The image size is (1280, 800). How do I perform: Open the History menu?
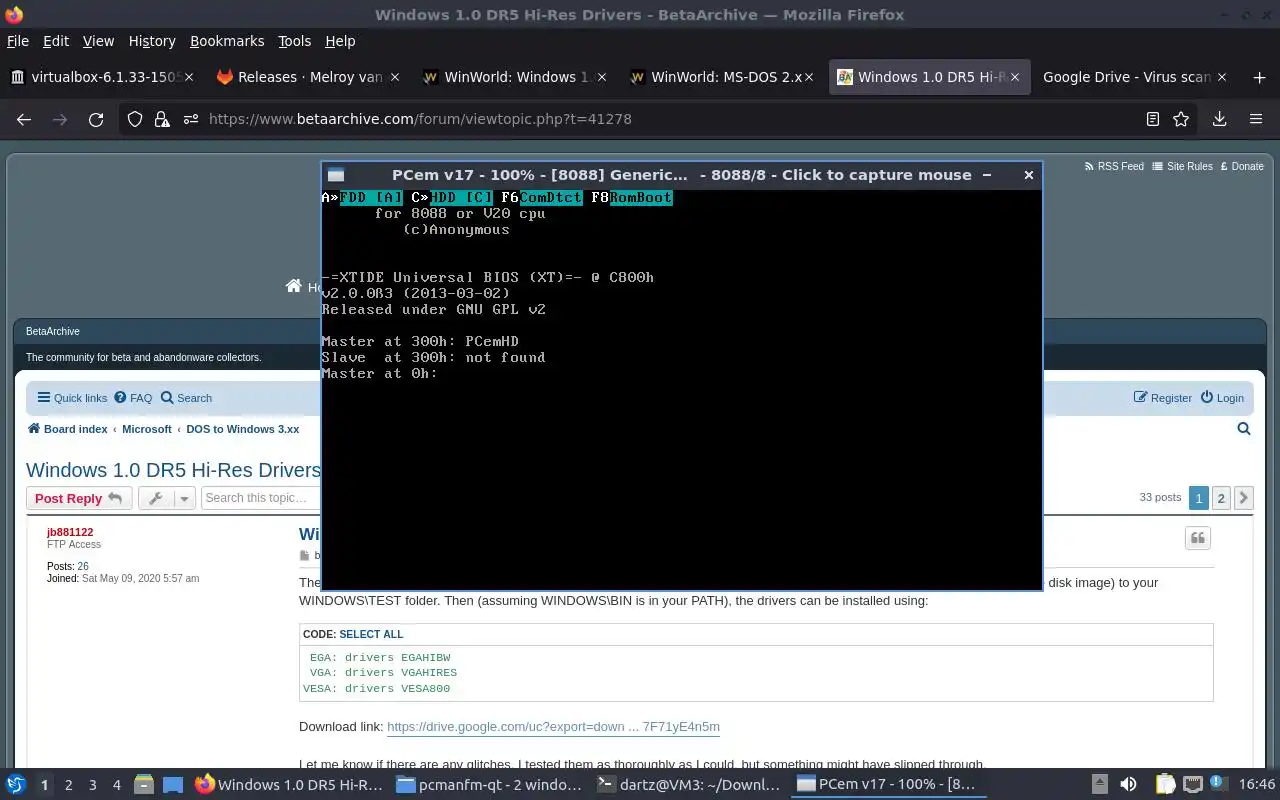click(x=152, y=41)
